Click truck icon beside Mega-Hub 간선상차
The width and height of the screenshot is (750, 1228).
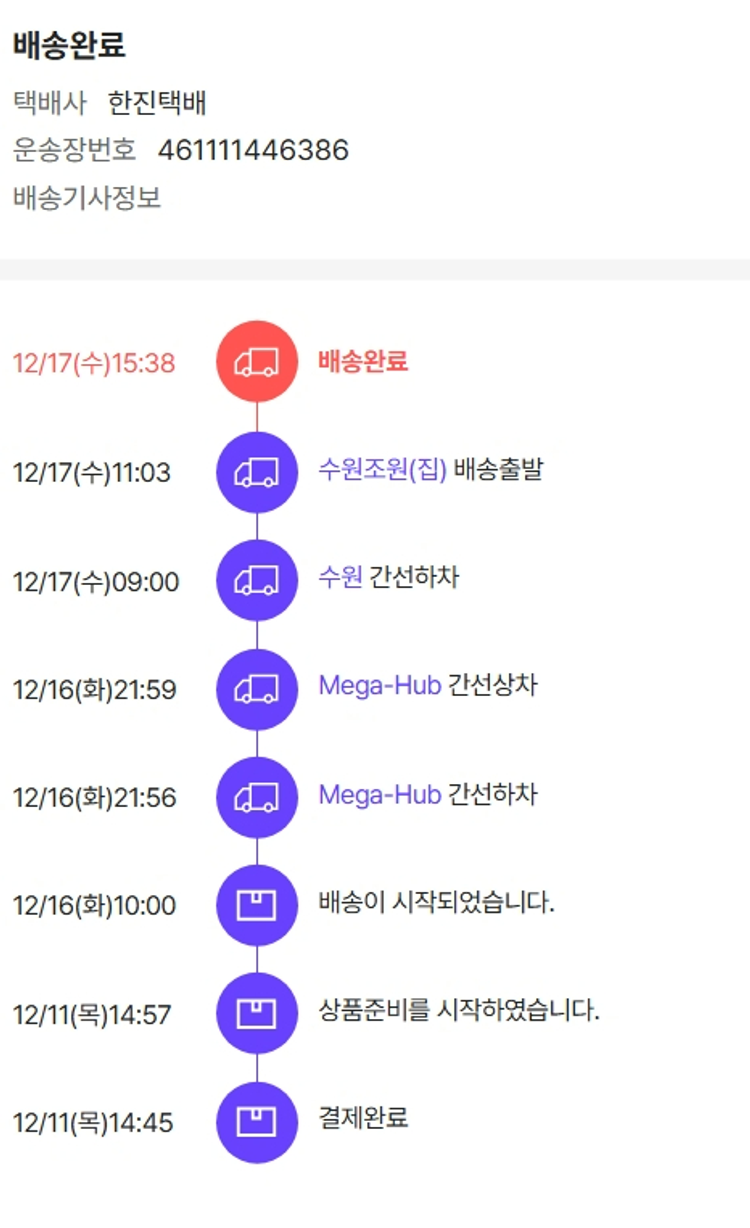[257, 689]
